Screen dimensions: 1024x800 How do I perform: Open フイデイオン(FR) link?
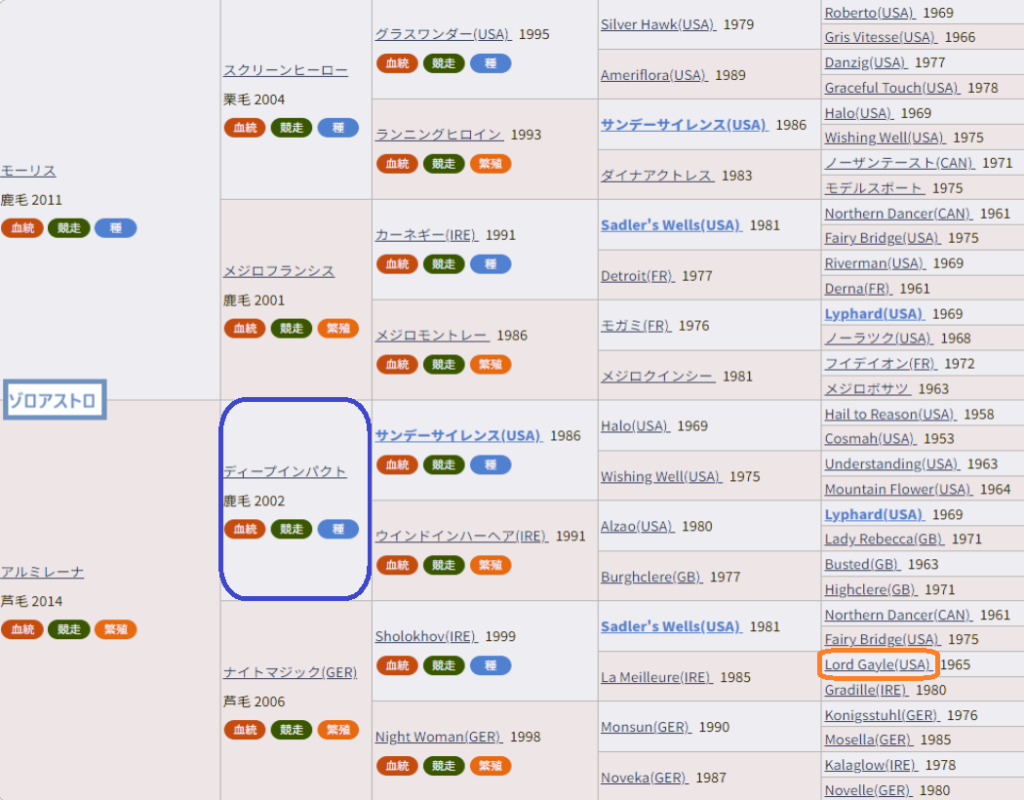pyautogui.click(x=880, y=364)
